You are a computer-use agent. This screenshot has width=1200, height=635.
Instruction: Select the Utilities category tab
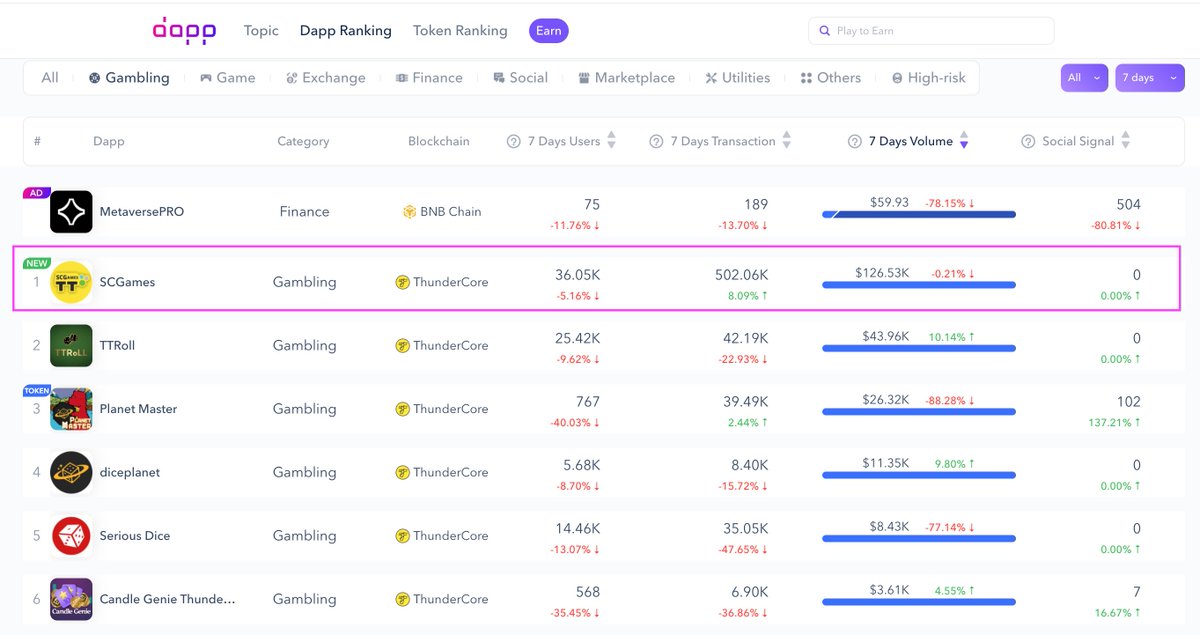click(737, 78)
